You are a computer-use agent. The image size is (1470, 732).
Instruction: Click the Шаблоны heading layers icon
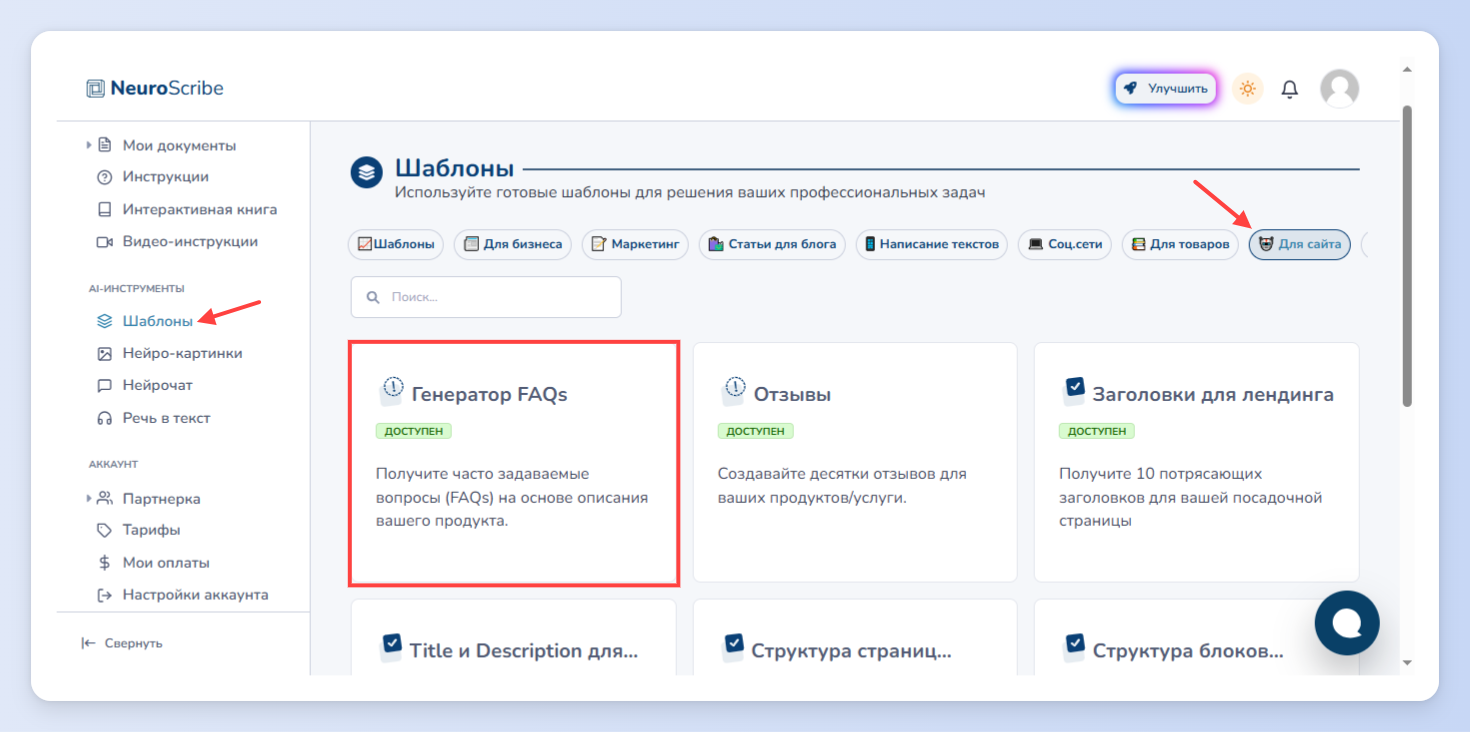pyautogui.click(x=367, y=172)
